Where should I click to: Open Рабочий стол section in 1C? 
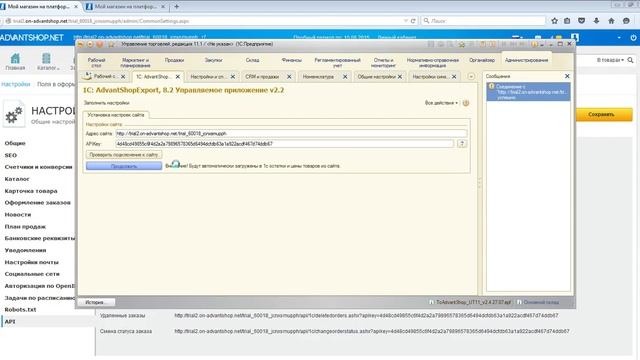point(96,62)
